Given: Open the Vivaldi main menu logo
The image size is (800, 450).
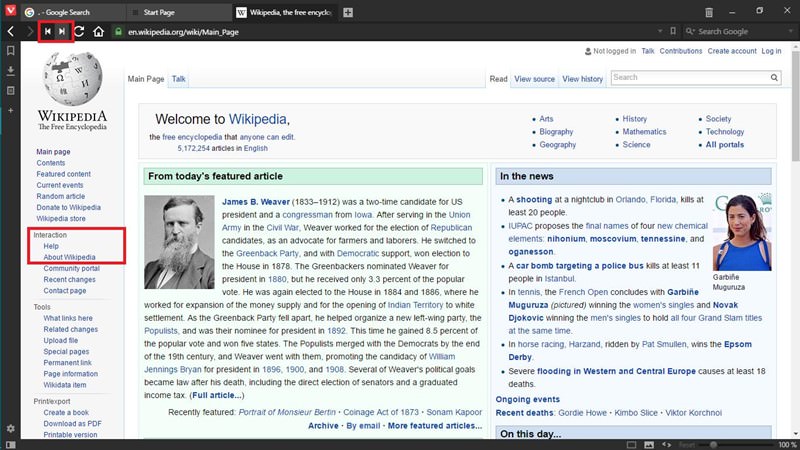Looking at the screenshot, I should [10, 10].
